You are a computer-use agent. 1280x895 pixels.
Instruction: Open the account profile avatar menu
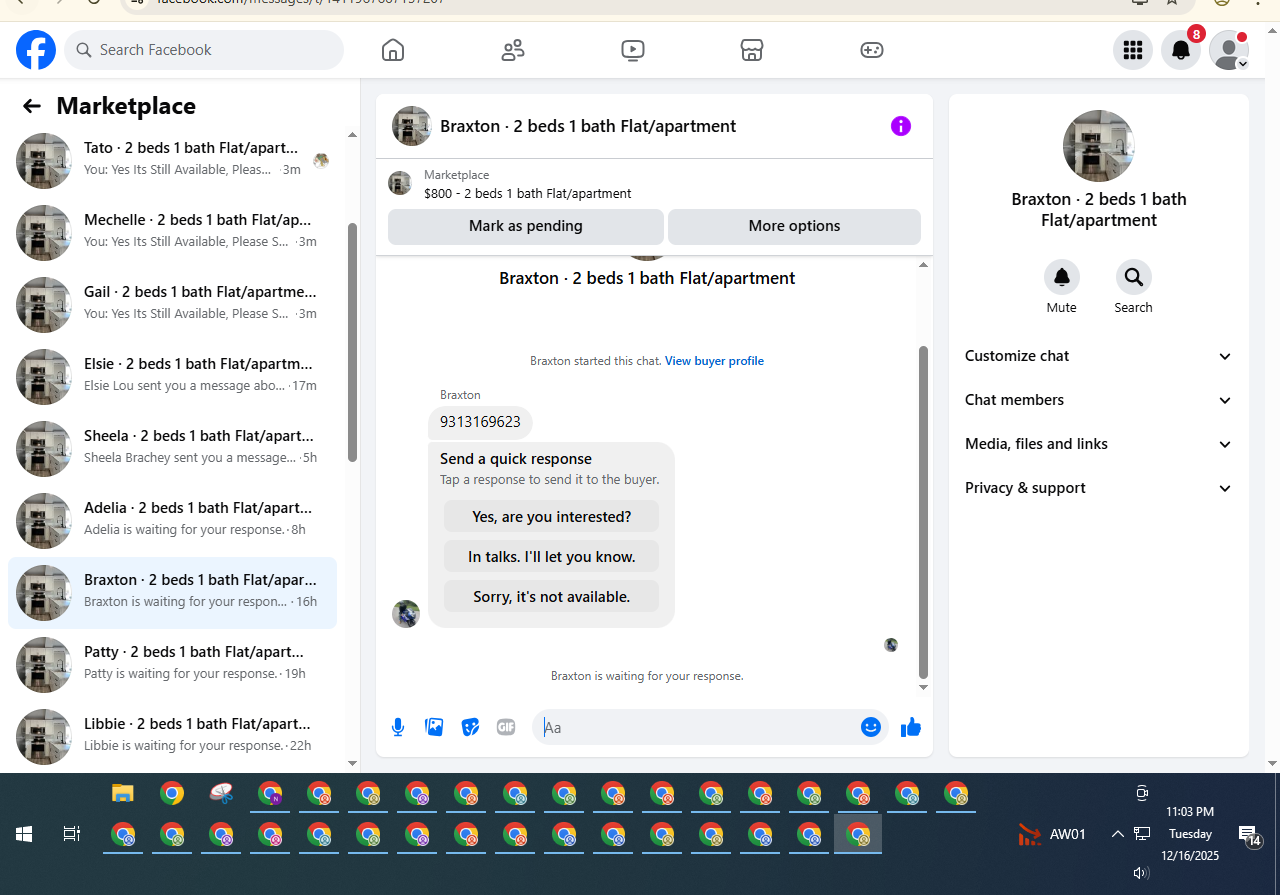point(1229,50)
